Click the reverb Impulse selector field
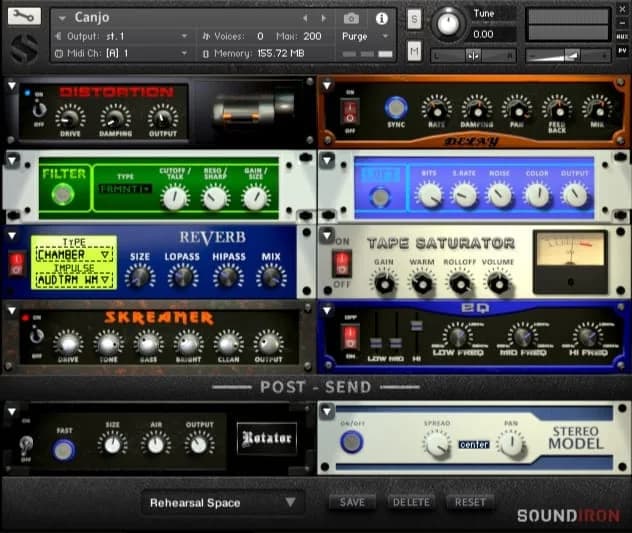 pos(73,280)
